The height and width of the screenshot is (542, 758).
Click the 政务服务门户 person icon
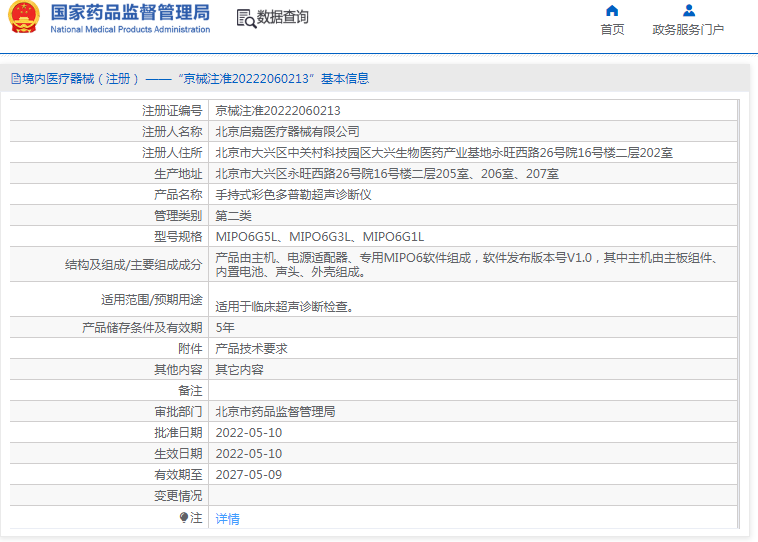(x=688, y=11)
